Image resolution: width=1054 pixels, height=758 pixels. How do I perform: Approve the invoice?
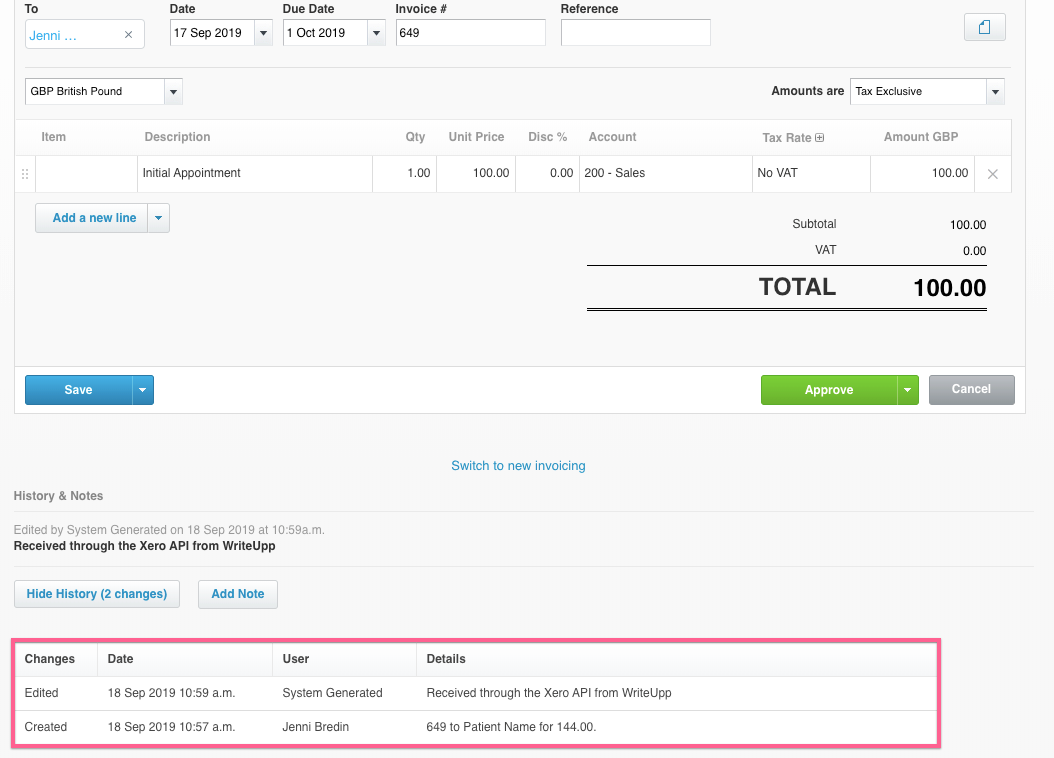click(828, 390)
